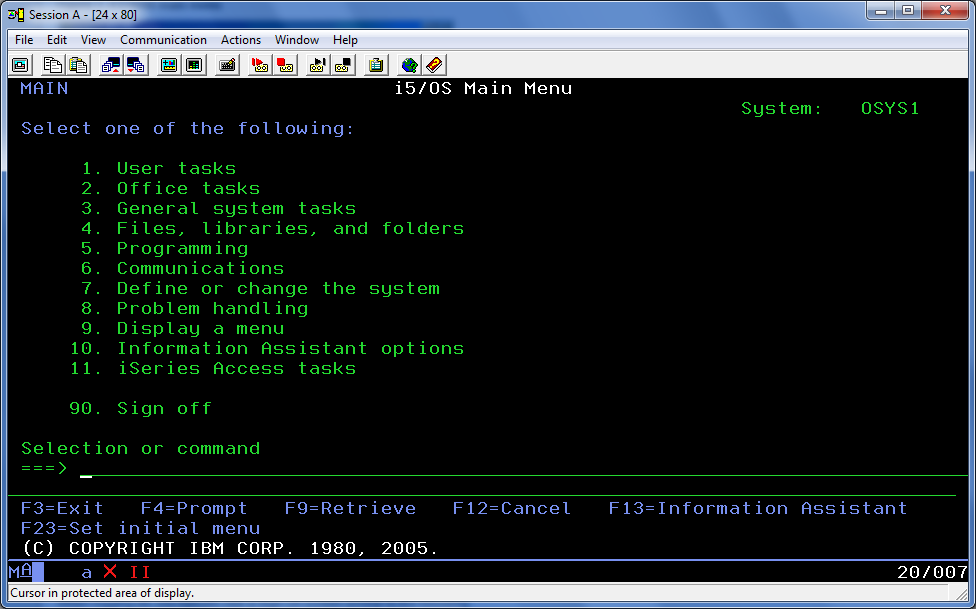The height and width of the screenshot is (609, 976).
Task: Open the Keyboard Remap icon
Action: click(227, 64)
